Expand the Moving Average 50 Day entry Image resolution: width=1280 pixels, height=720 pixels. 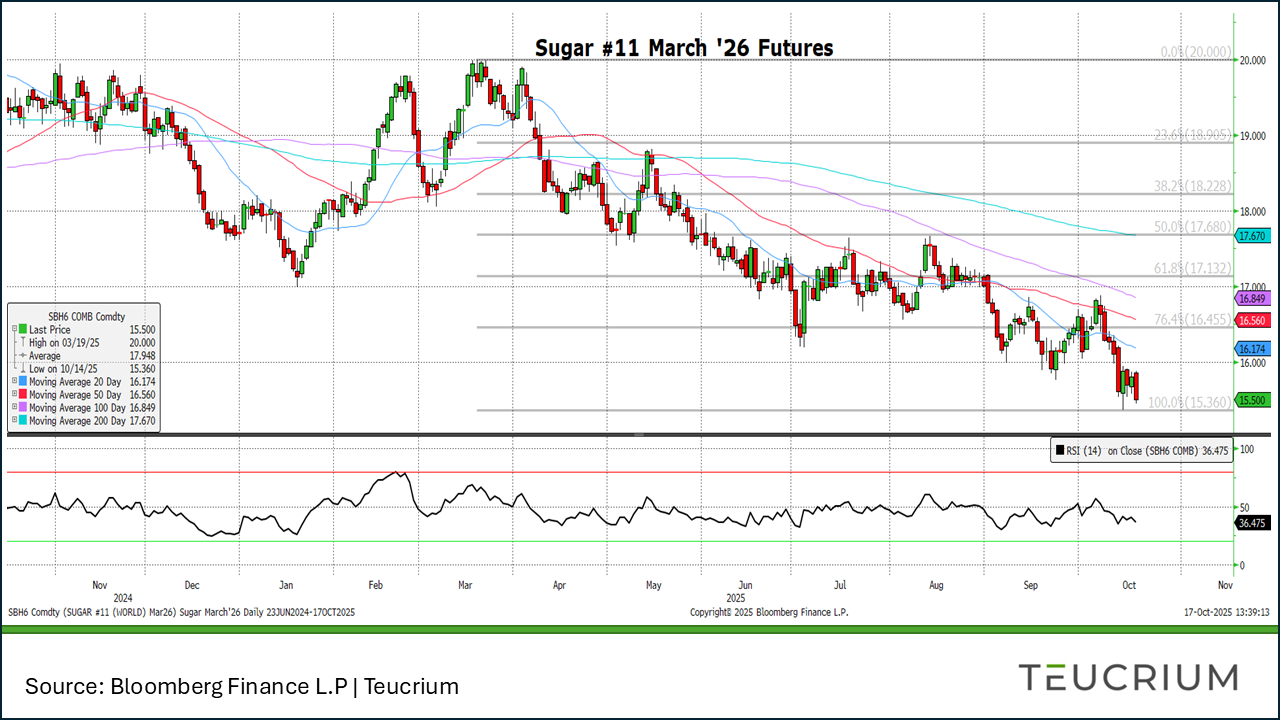click(x=14, y=395)
